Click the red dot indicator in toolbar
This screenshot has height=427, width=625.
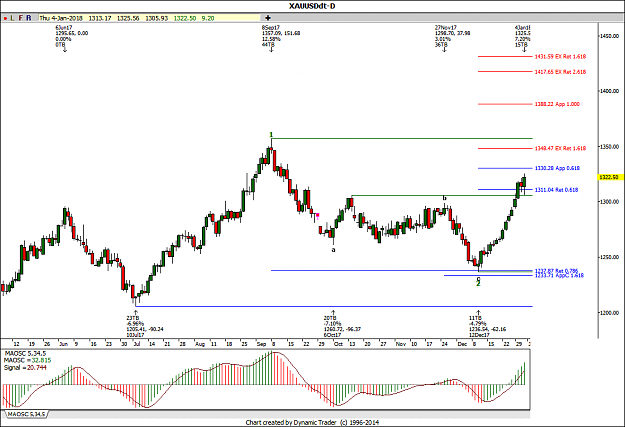pyautogui.click(x=5, y=18)
